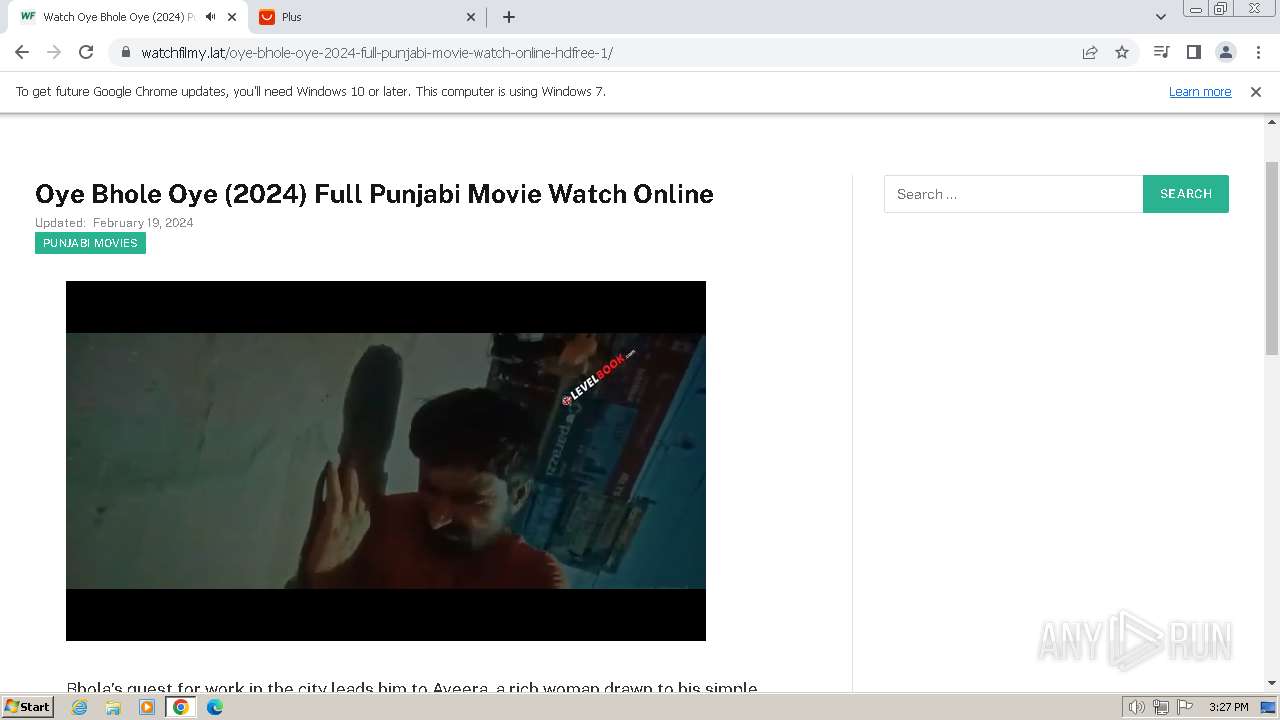Launch Microsoft Edge from taskbar
The height and width of the screenshot is (720, 1280).
click(215, 707)
